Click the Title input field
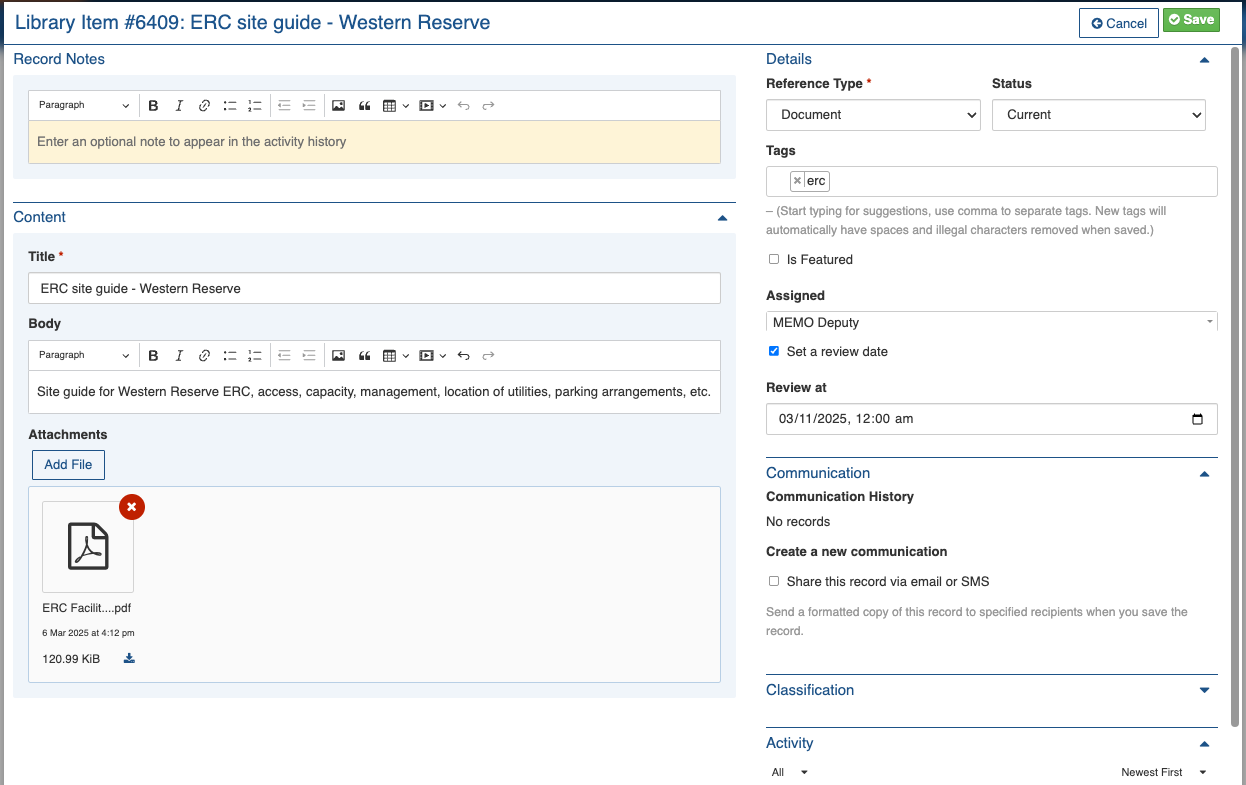The width and height of the screenshot is (1246, 785). click(x=374, y=288)
